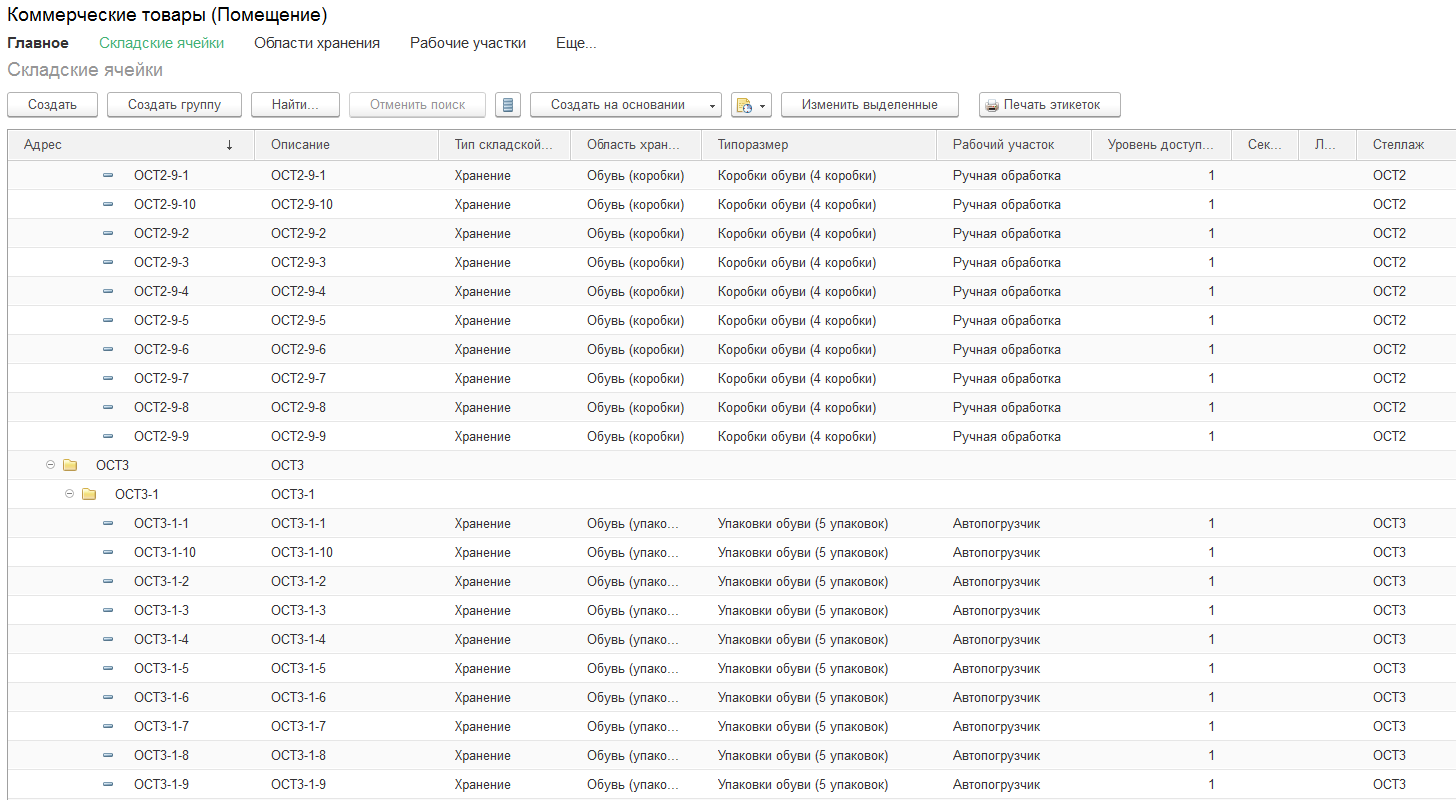
Task: Click the printer icon on Печать этикеток
Action: 992,105
